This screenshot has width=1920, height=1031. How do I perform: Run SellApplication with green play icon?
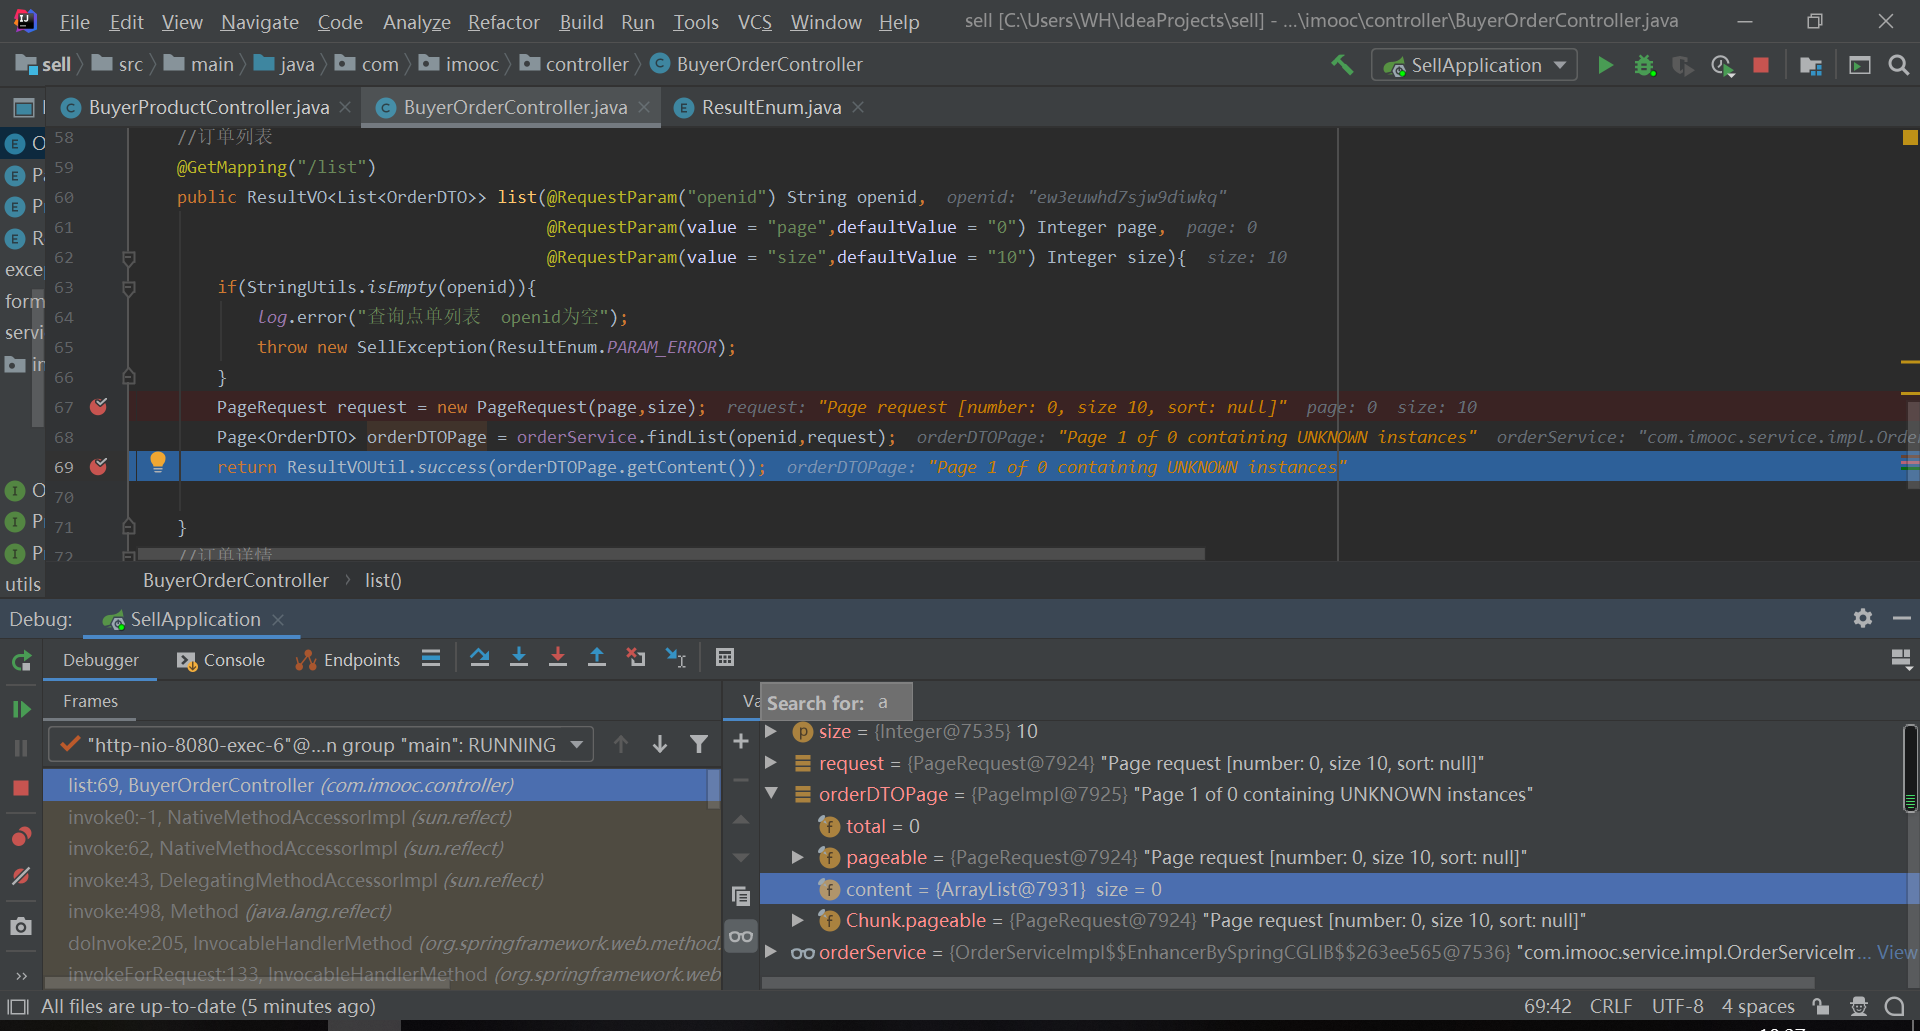click(x=1605, y=65)
